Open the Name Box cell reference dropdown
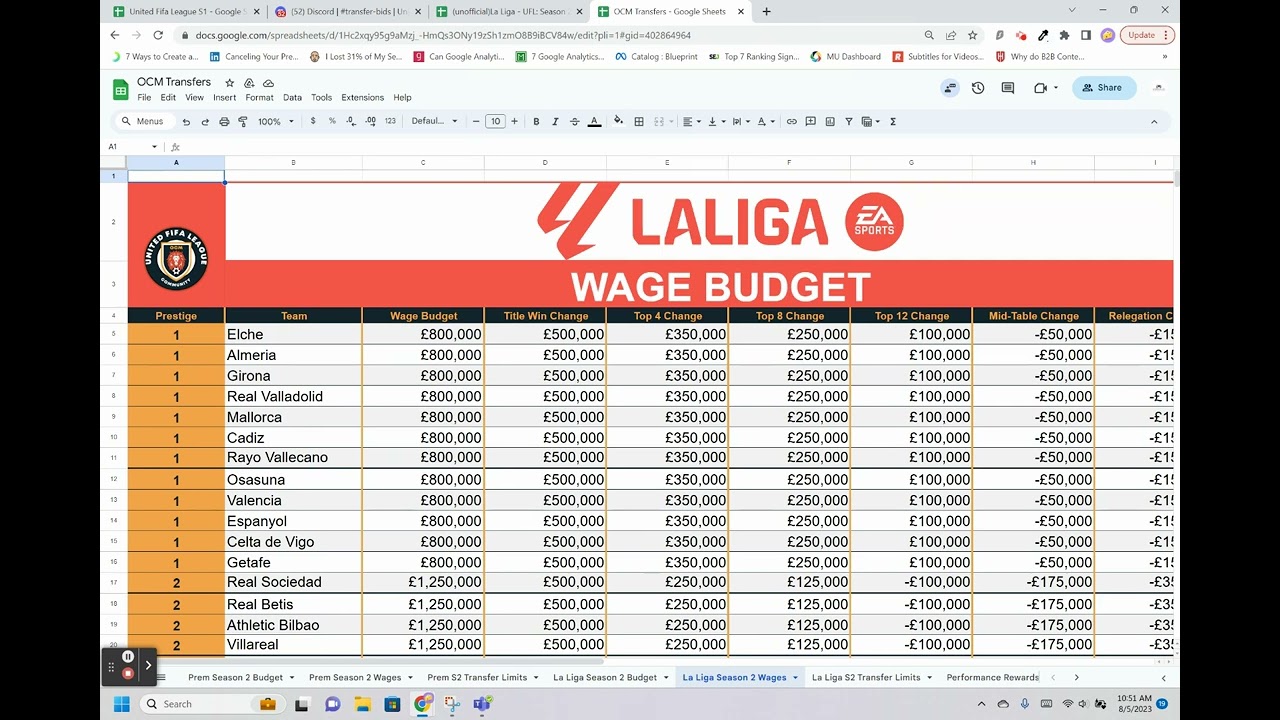This screenshot has height=720, width=1280. [x=154, y=147]
